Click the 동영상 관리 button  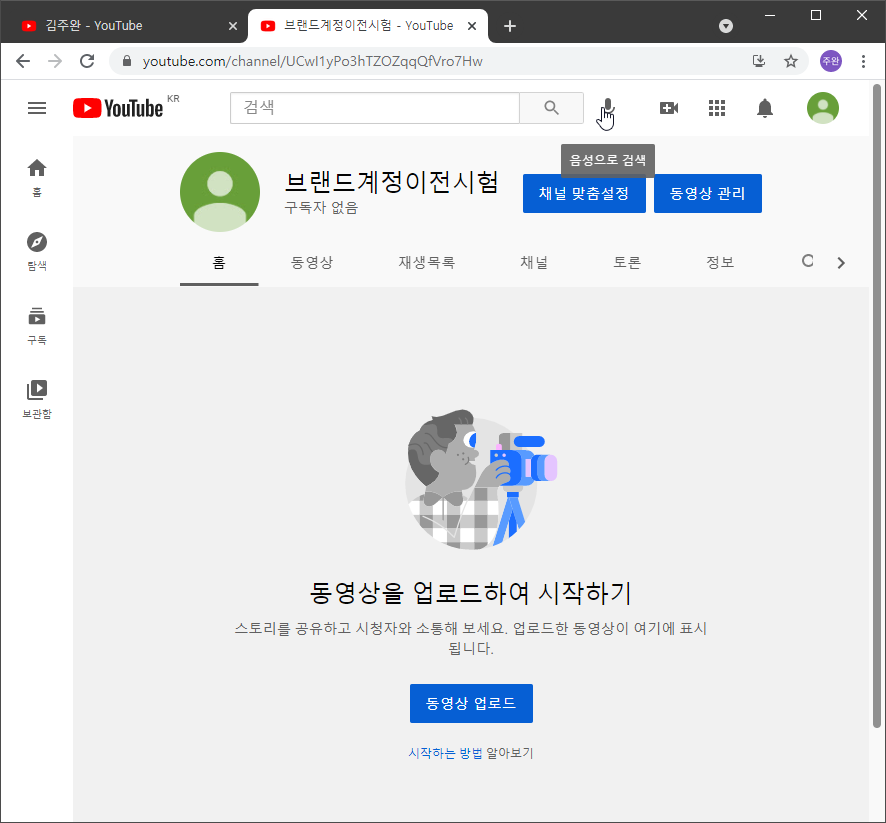(x=707, y=193)
